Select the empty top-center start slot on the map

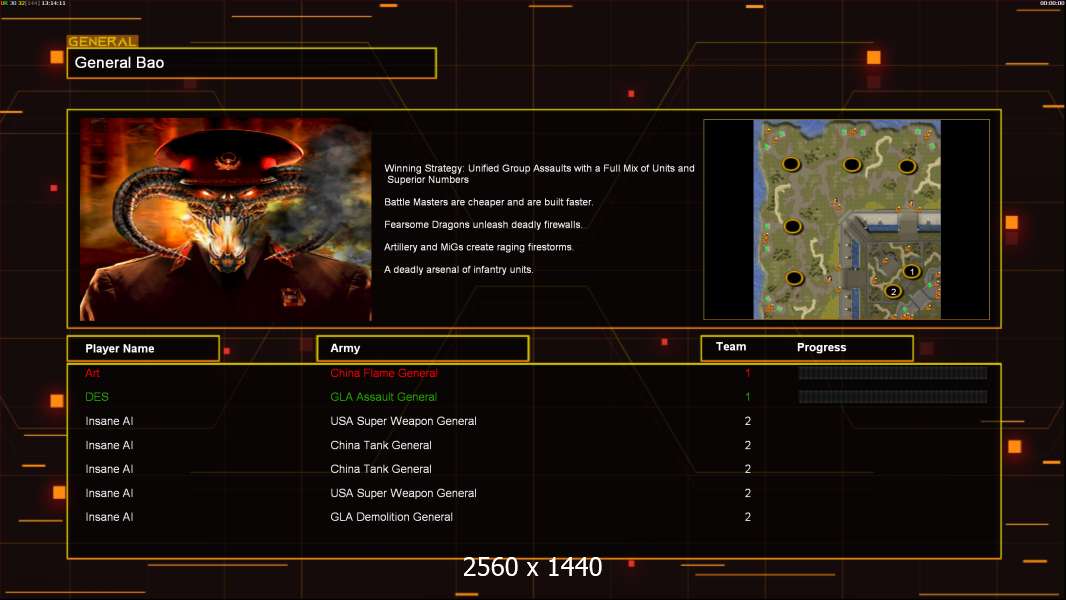(x=852, y=164)
